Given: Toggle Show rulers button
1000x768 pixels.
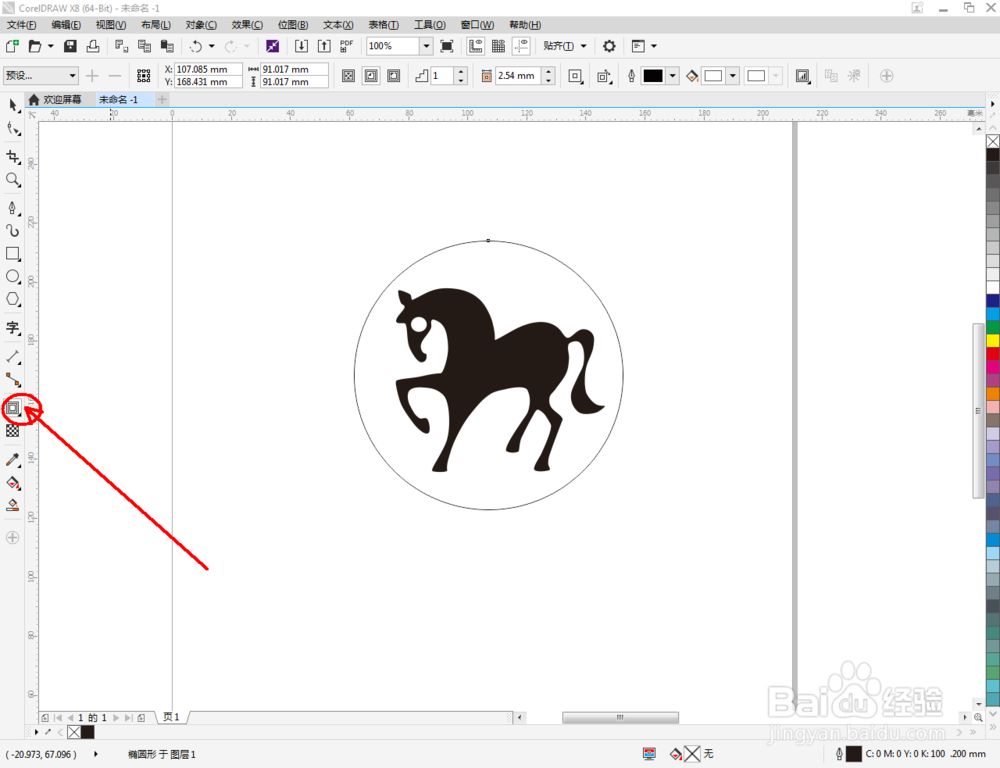Looking at the screenshot, I should coord(475,46).
